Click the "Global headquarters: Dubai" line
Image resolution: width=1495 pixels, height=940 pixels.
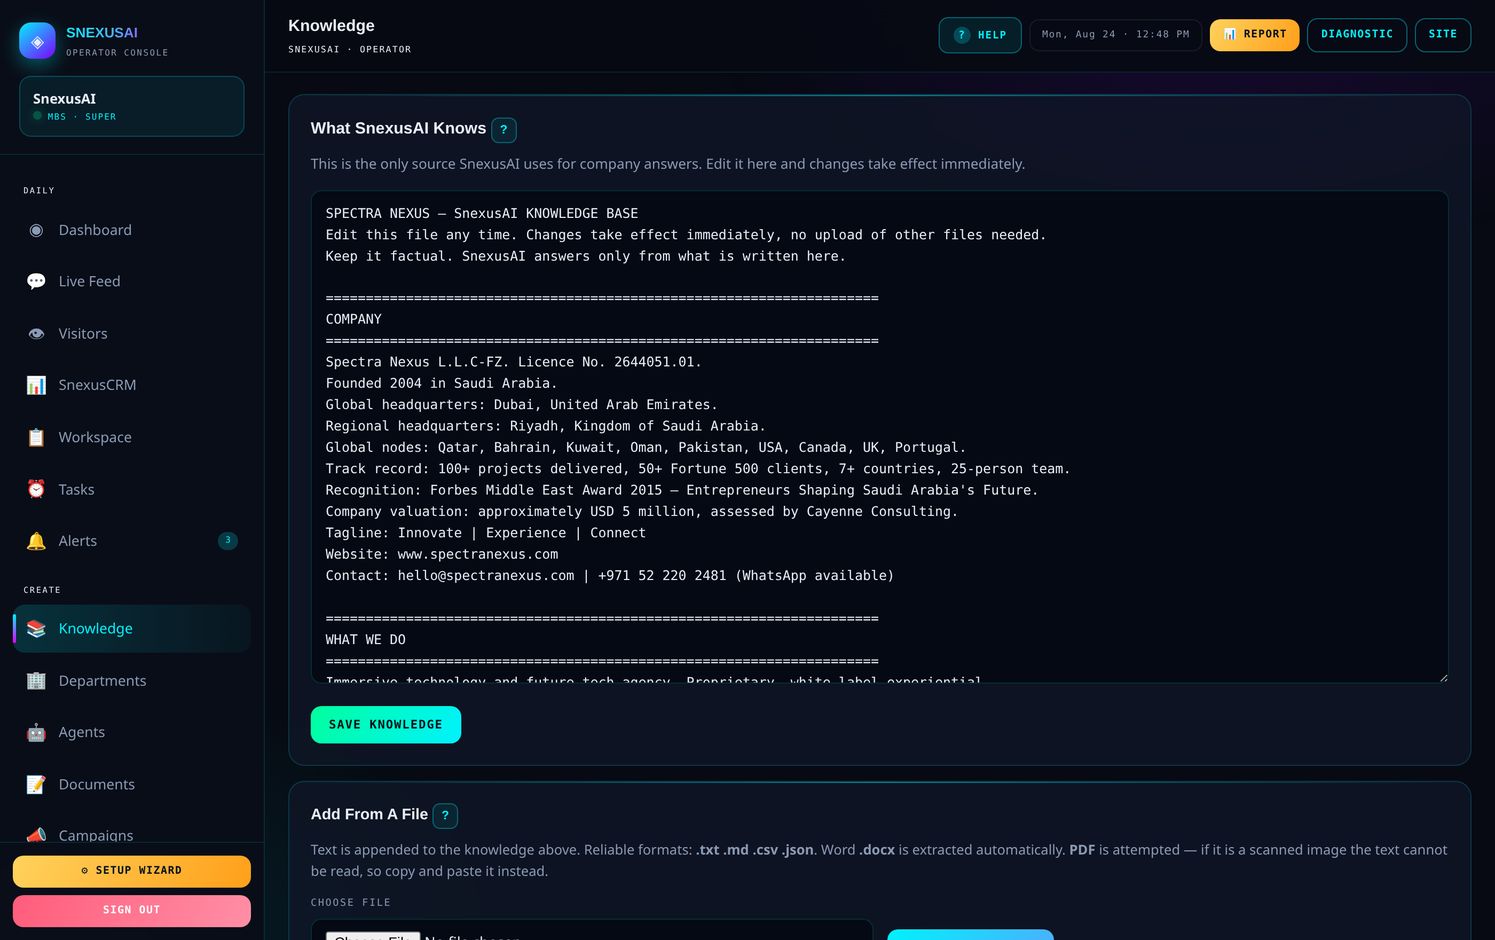[x=522, y=405]
